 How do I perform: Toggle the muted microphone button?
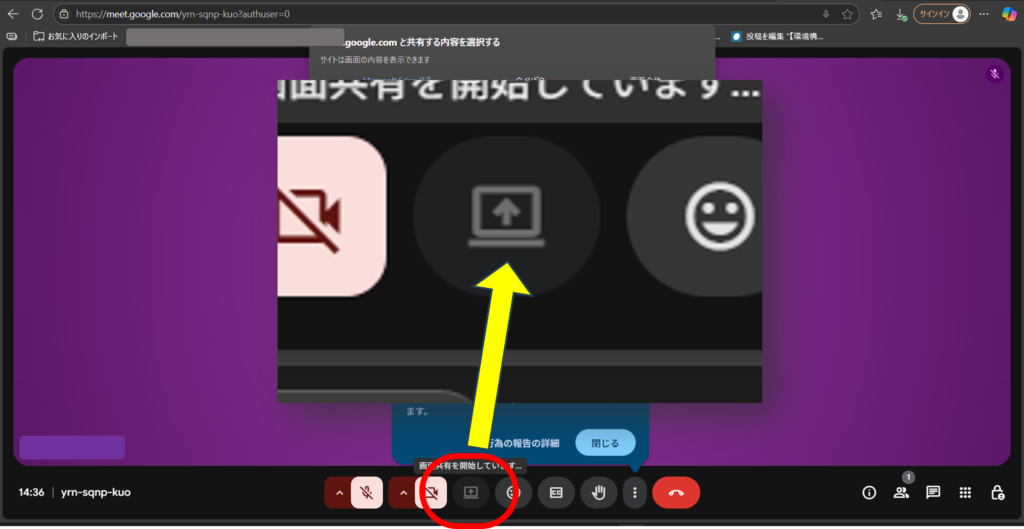tap(368, 492)
